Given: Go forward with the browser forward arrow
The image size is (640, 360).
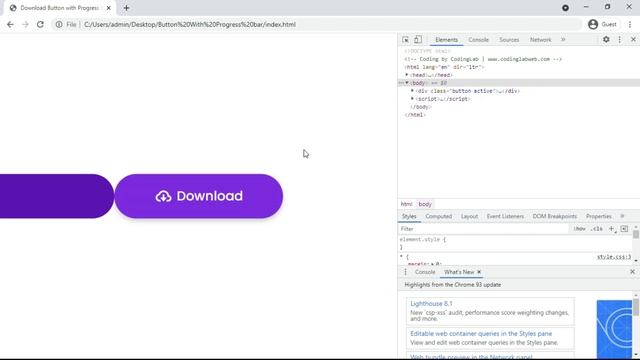Looking at the screenshot, I should 25,24.
